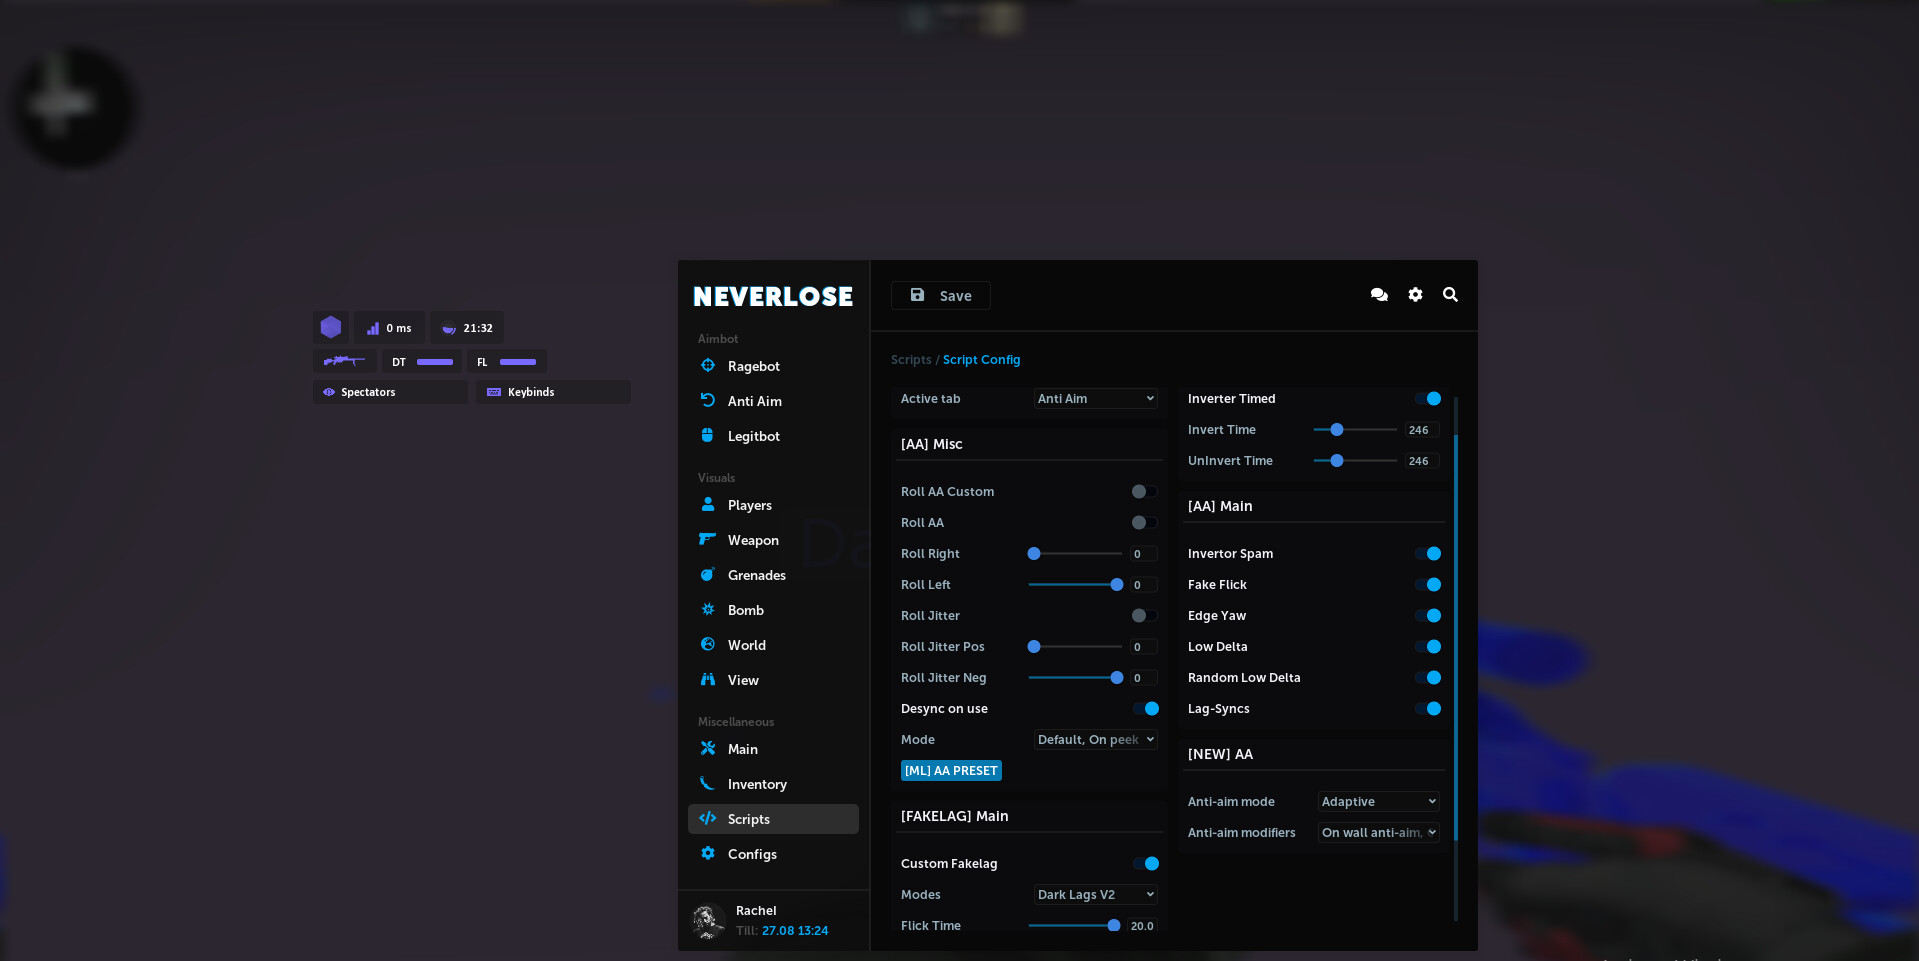Click the View binoculars icon

708,679
